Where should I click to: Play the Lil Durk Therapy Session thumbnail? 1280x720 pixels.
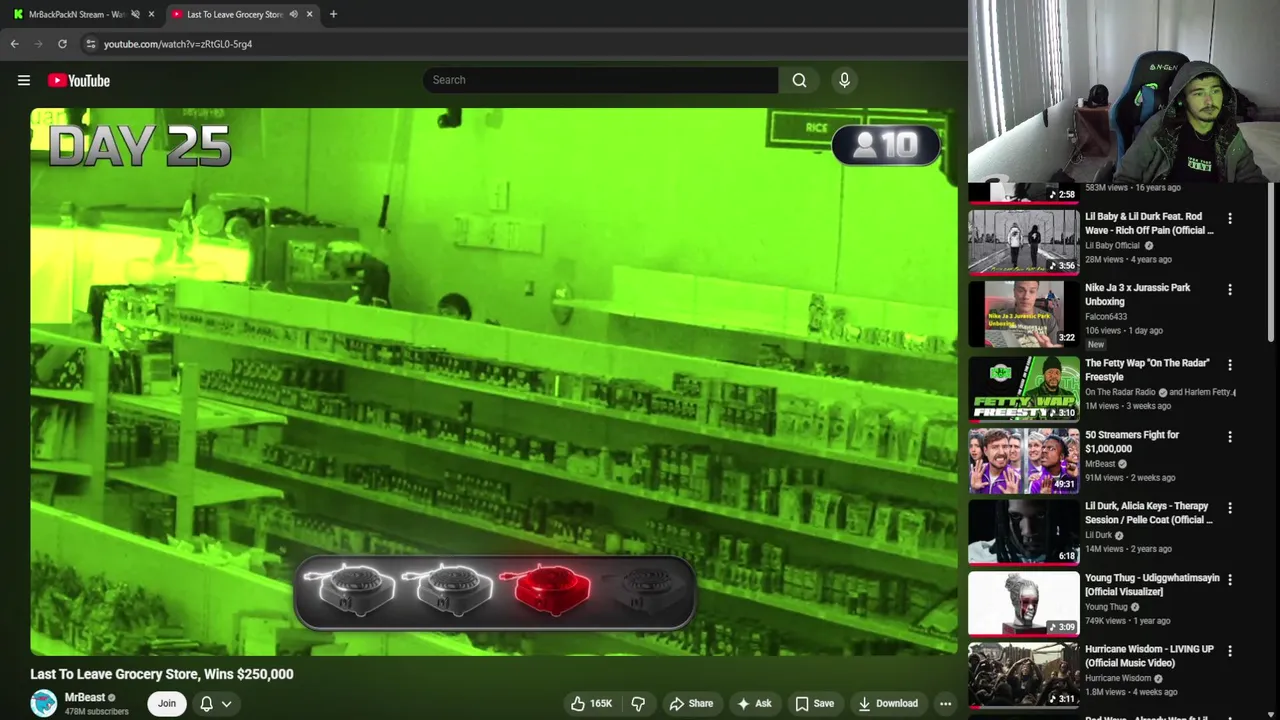coord(1024,531)
